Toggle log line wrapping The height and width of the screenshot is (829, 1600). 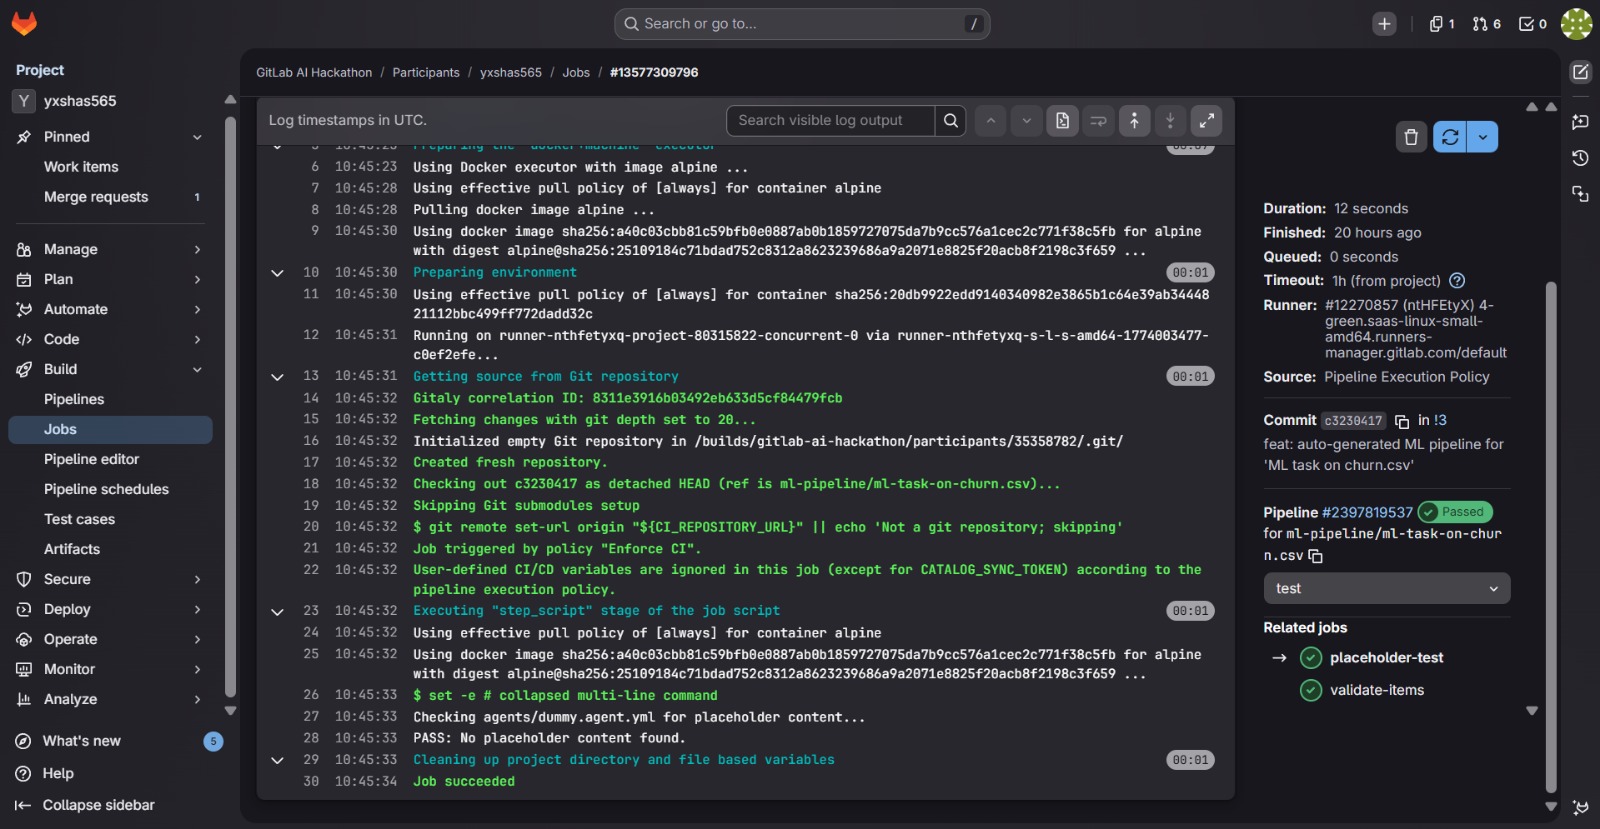1098,120
